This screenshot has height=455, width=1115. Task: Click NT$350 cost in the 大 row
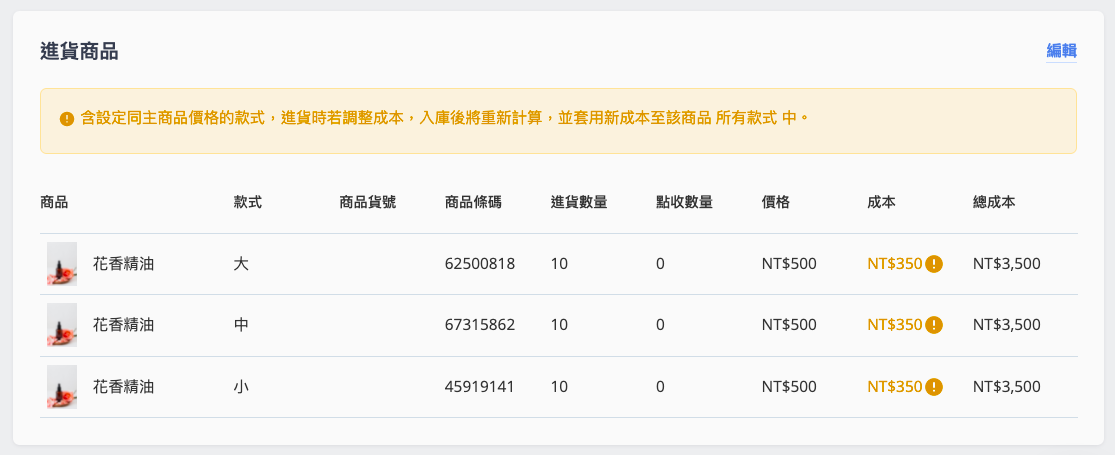click(x=895, y=264)
